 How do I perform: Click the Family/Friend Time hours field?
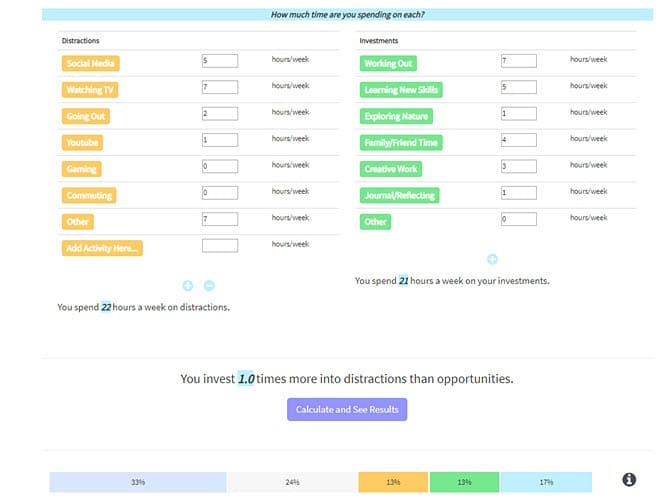518,140
